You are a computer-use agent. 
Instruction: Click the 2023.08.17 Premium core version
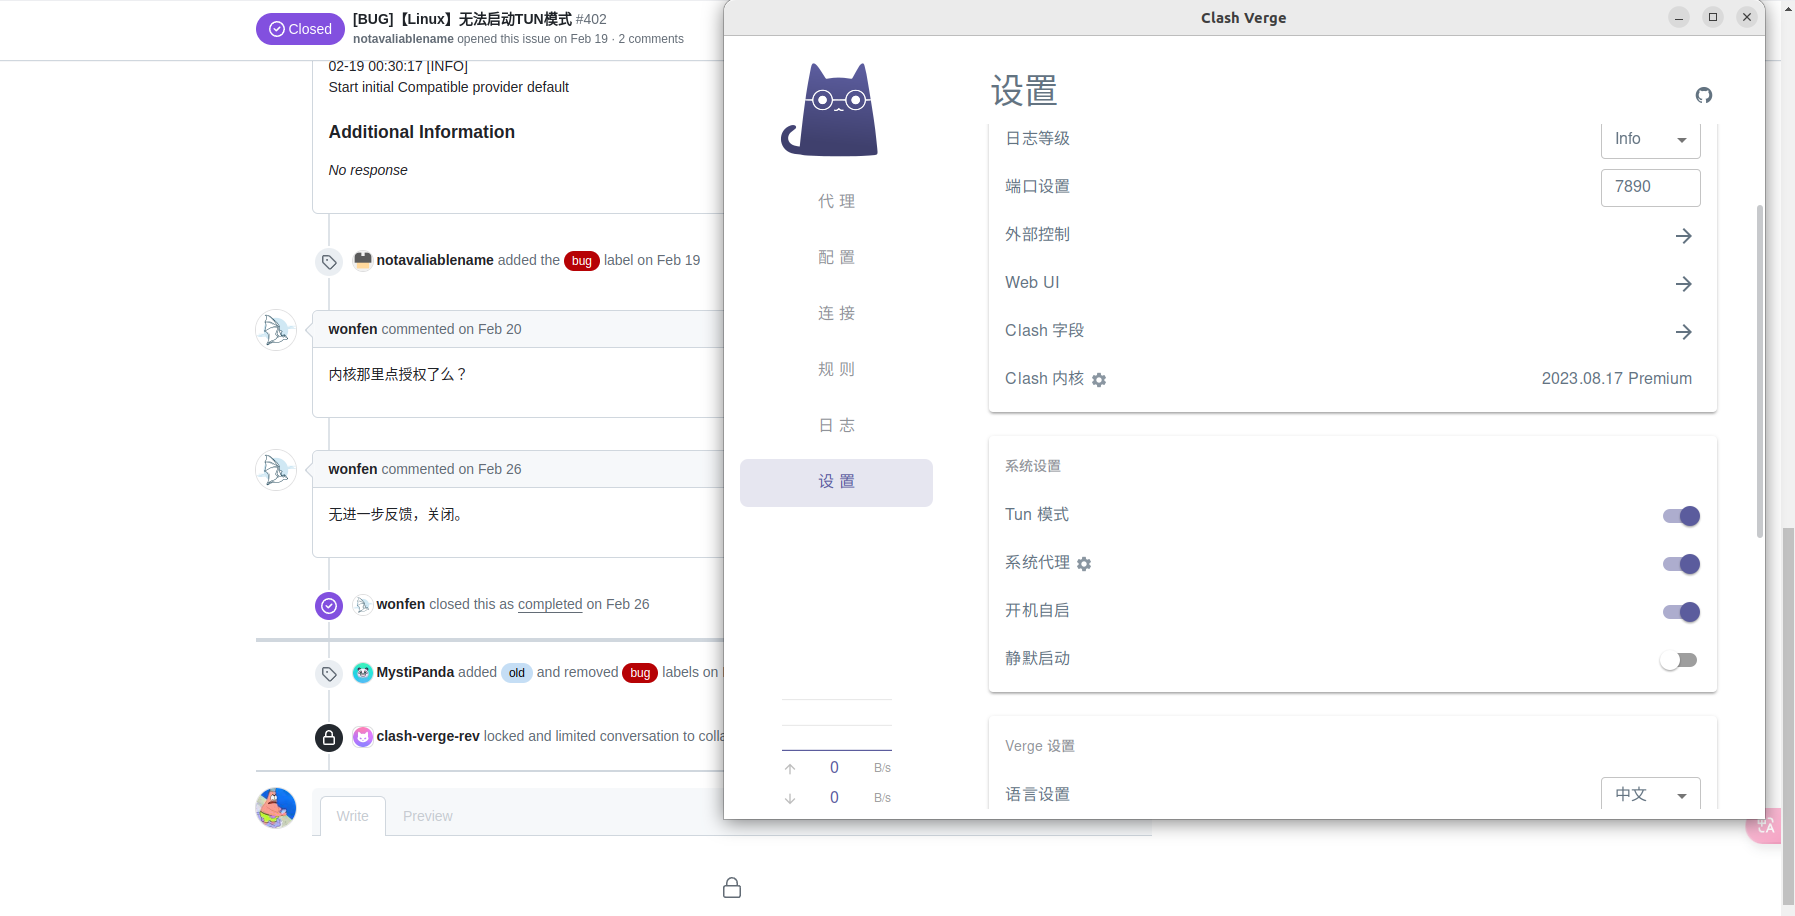point(1617,379)
